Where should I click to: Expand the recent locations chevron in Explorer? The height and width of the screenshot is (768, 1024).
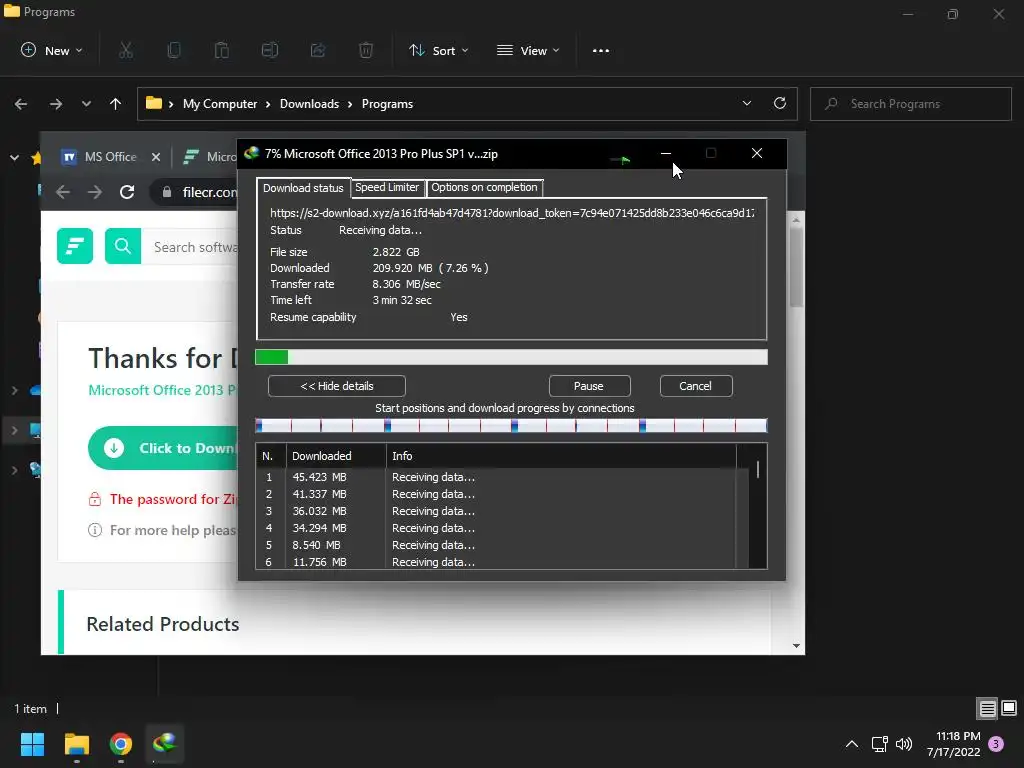coord(86,104)
